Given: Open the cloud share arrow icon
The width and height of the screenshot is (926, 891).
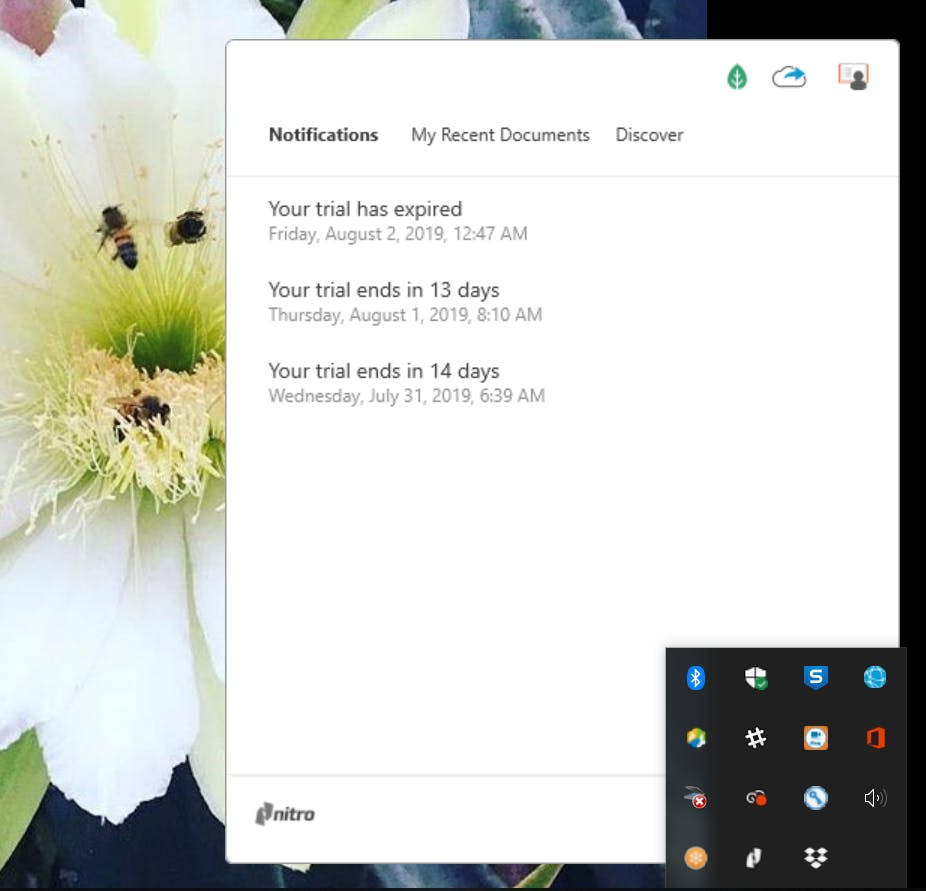Looking at the screenshot, I should [x=789, y=77].
